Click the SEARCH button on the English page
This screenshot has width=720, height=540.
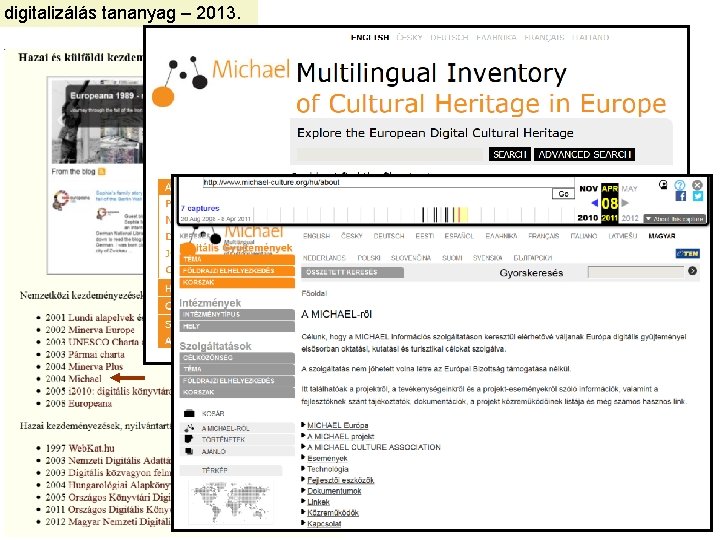click(x=510, y=154)
